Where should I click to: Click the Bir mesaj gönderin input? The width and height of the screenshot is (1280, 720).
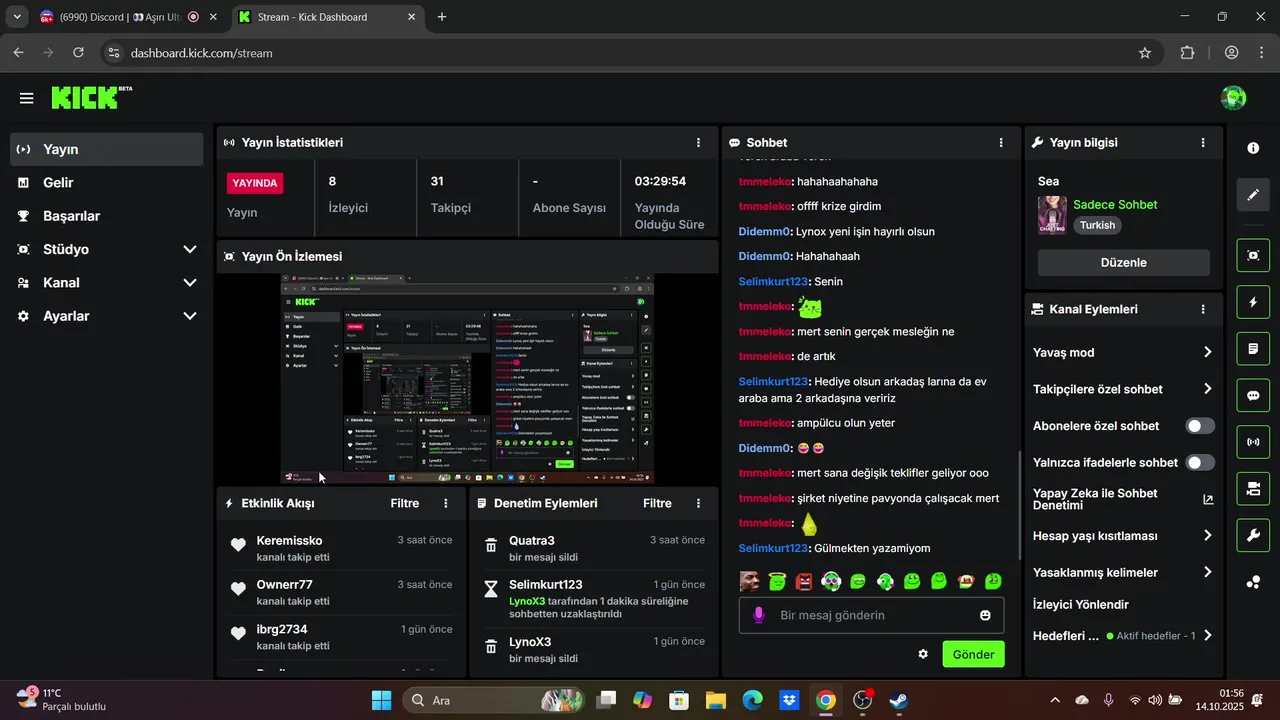click(870, 615)
